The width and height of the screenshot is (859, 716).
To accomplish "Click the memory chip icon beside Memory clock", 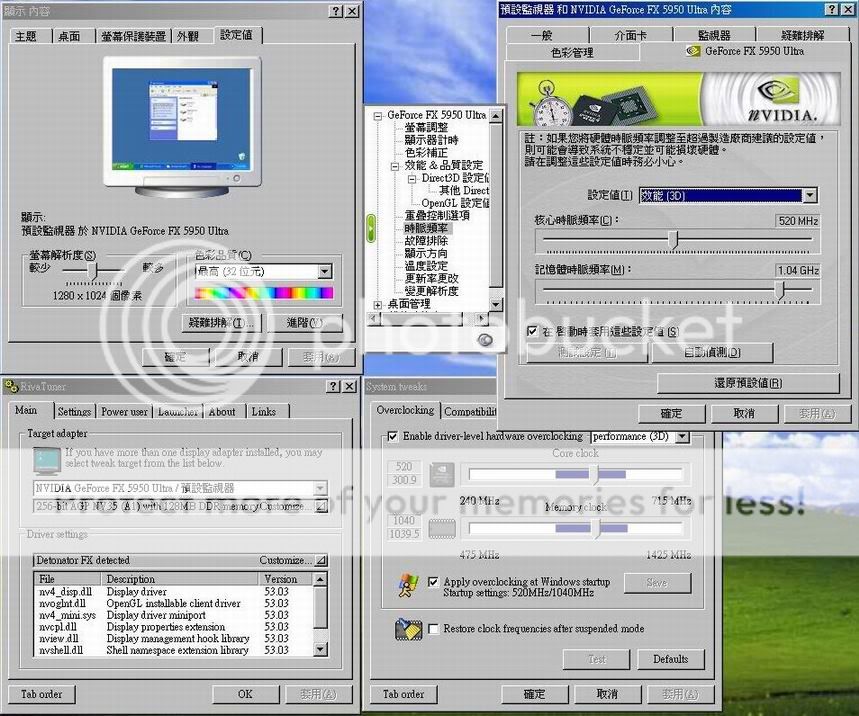I will point(442,529).
